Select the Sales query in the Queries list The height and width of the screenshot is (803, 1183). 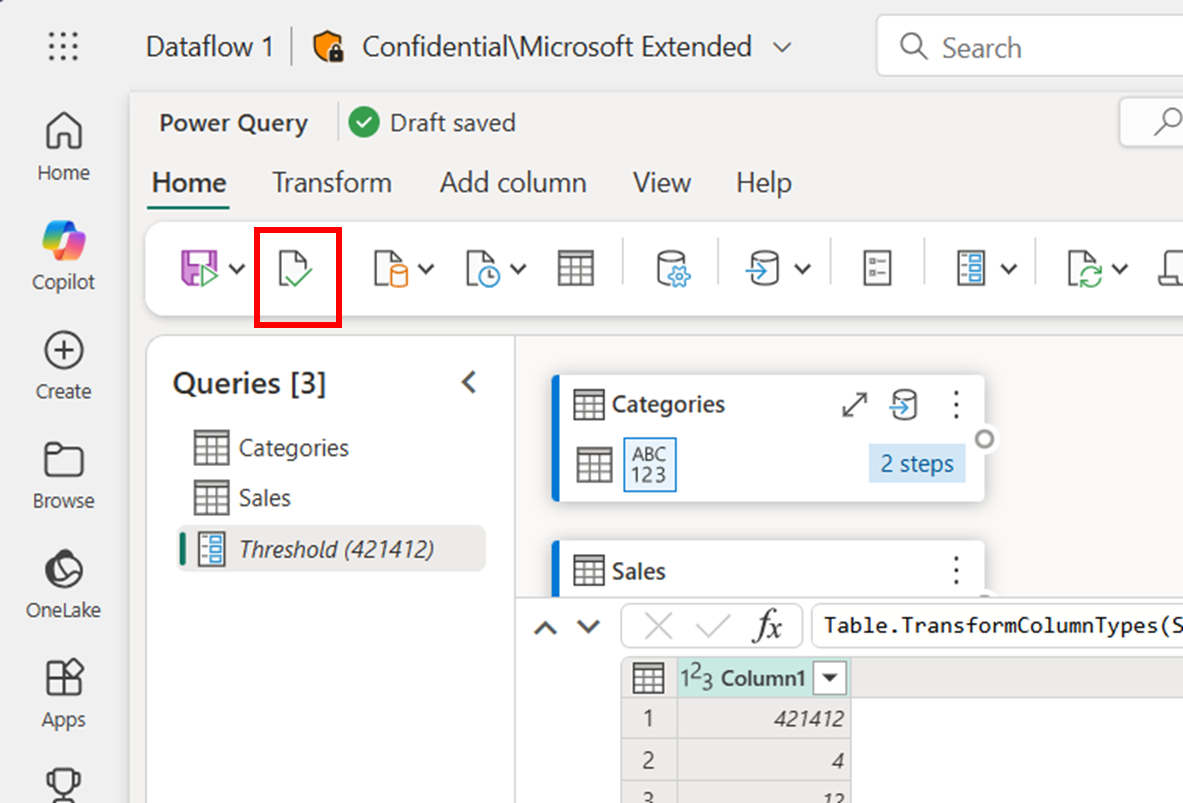click(332, 498)
